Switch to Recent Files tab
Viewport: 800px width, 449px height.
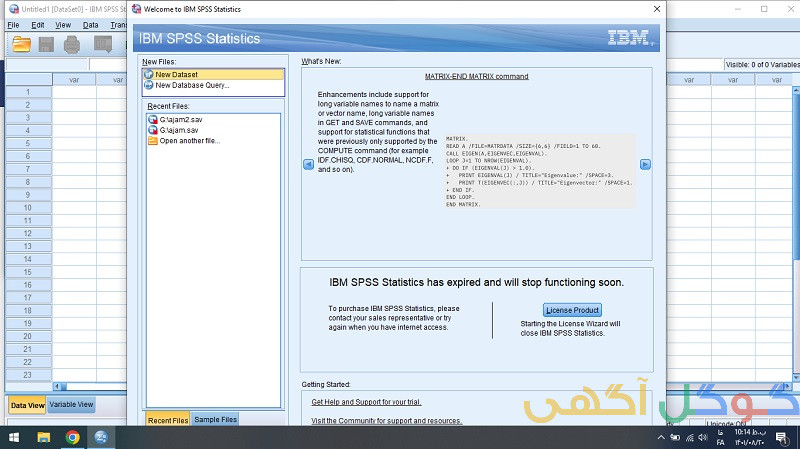pos(168,420)
